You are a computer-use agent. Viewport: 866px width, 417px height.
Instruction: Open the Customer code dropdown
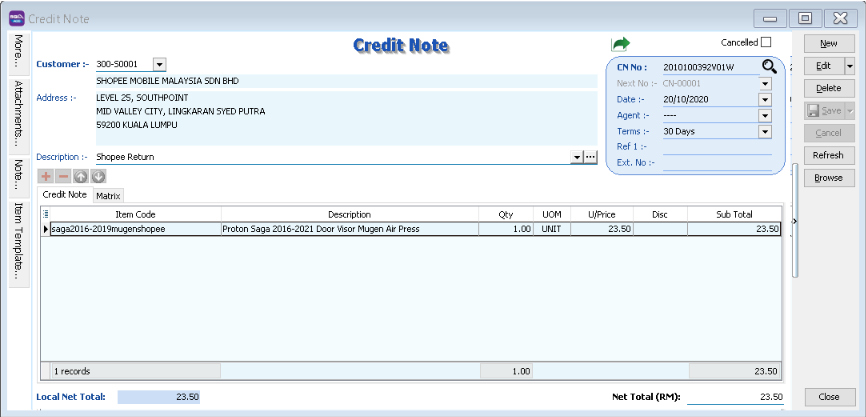(x=159, y=64)
